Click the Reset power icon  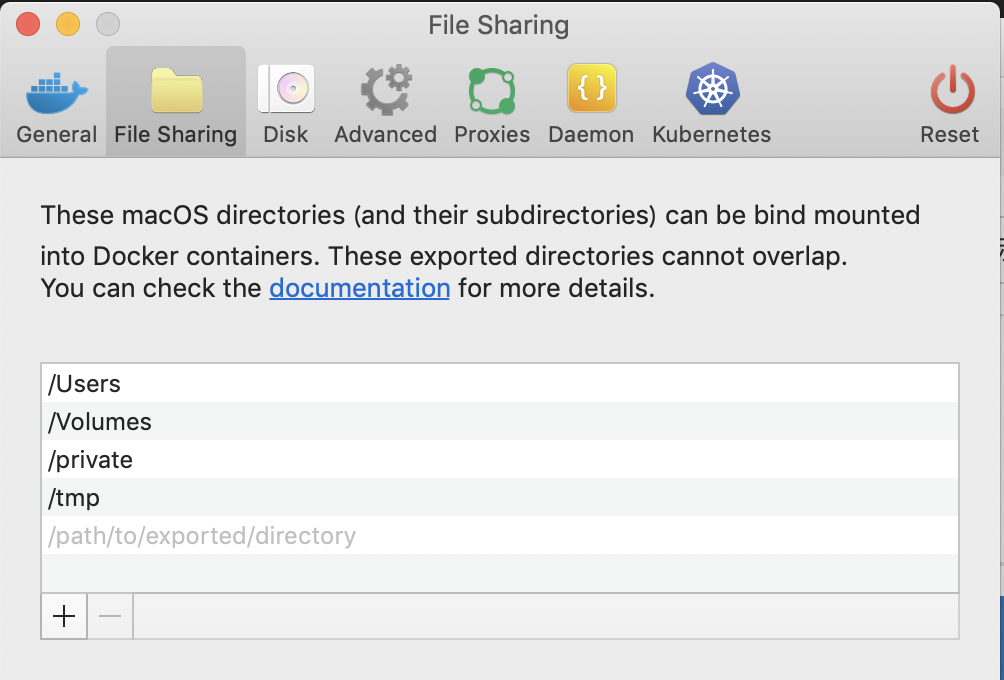(950, 91)
